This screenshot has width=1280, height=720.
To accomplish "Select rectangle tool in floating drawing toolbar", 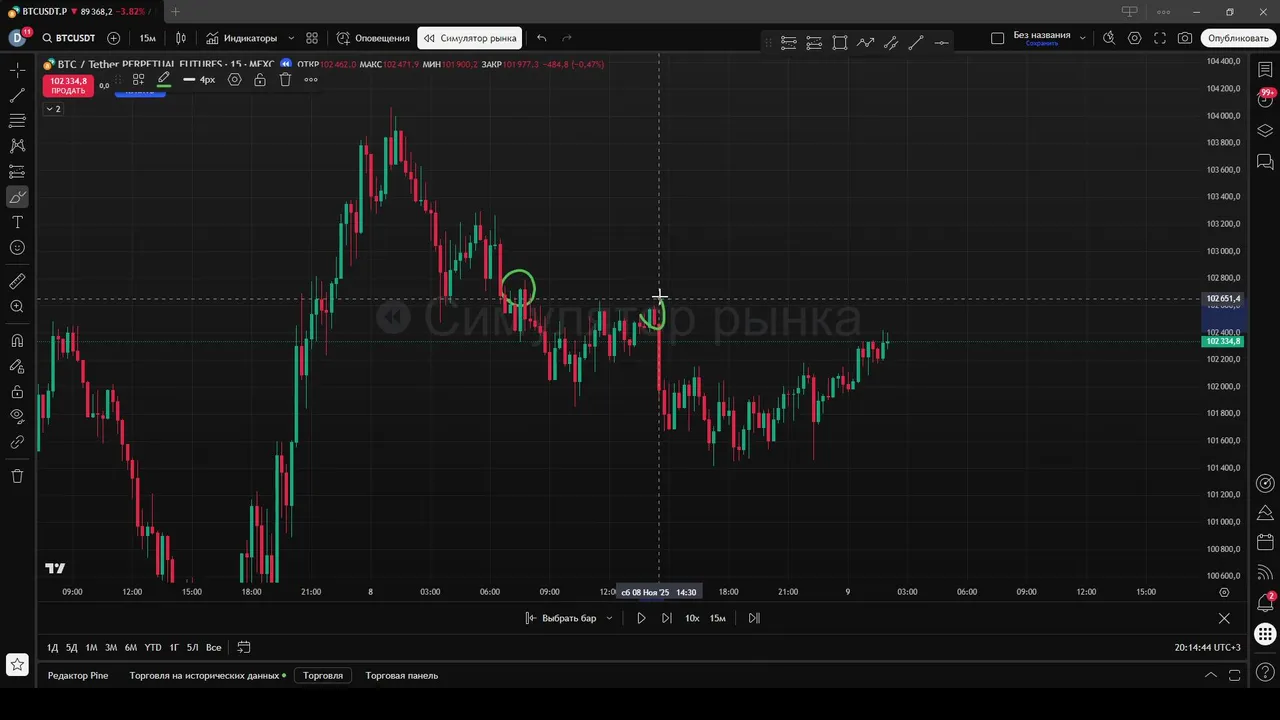I will pos(840,42).
